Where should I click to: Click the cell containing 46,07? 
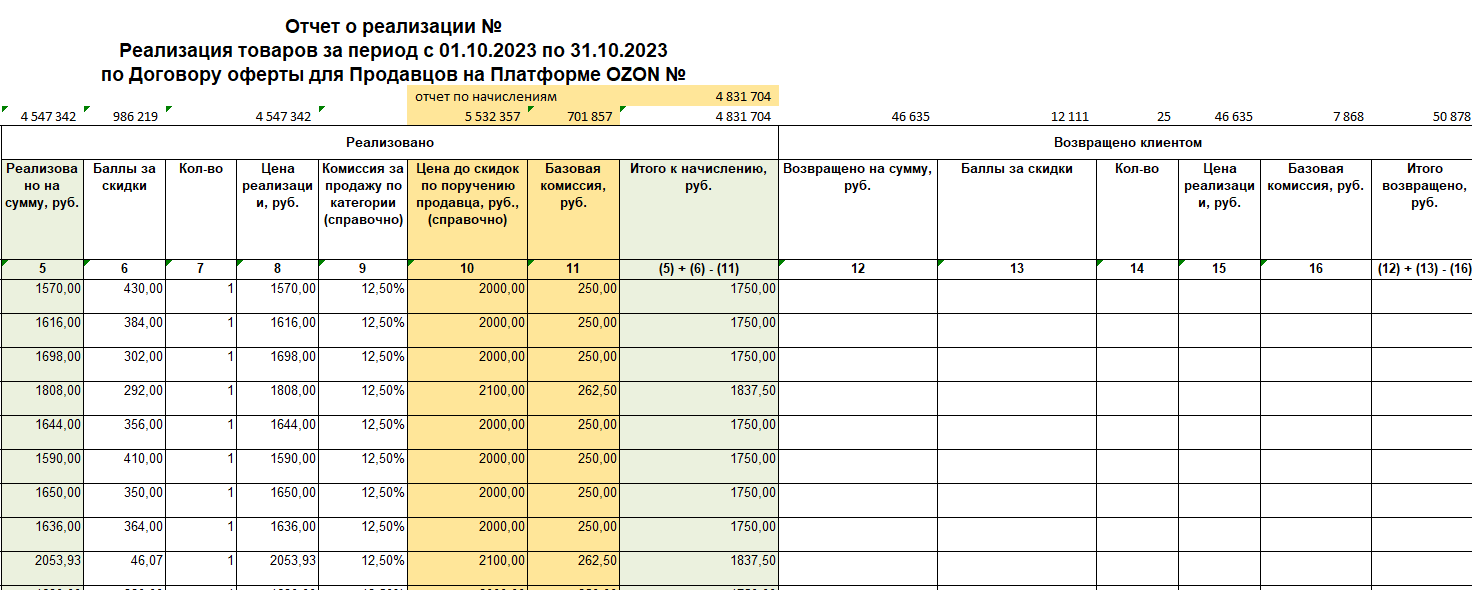pyautogui.click(x=124, y=560)
